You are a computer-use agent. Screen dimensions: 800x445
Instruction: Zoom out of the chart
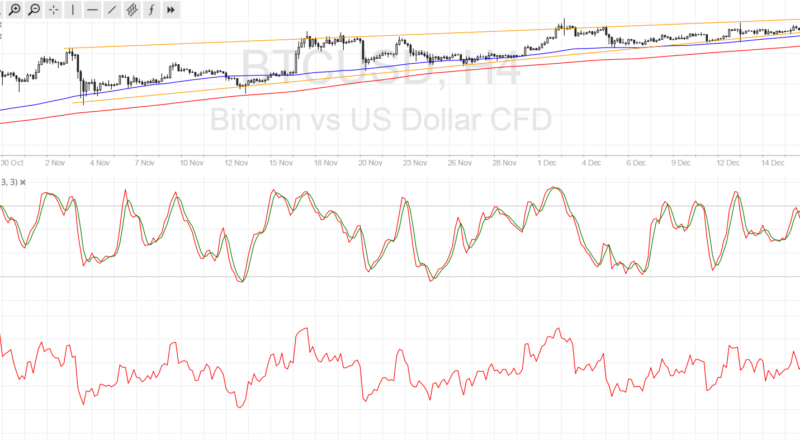tap(34, 10)
